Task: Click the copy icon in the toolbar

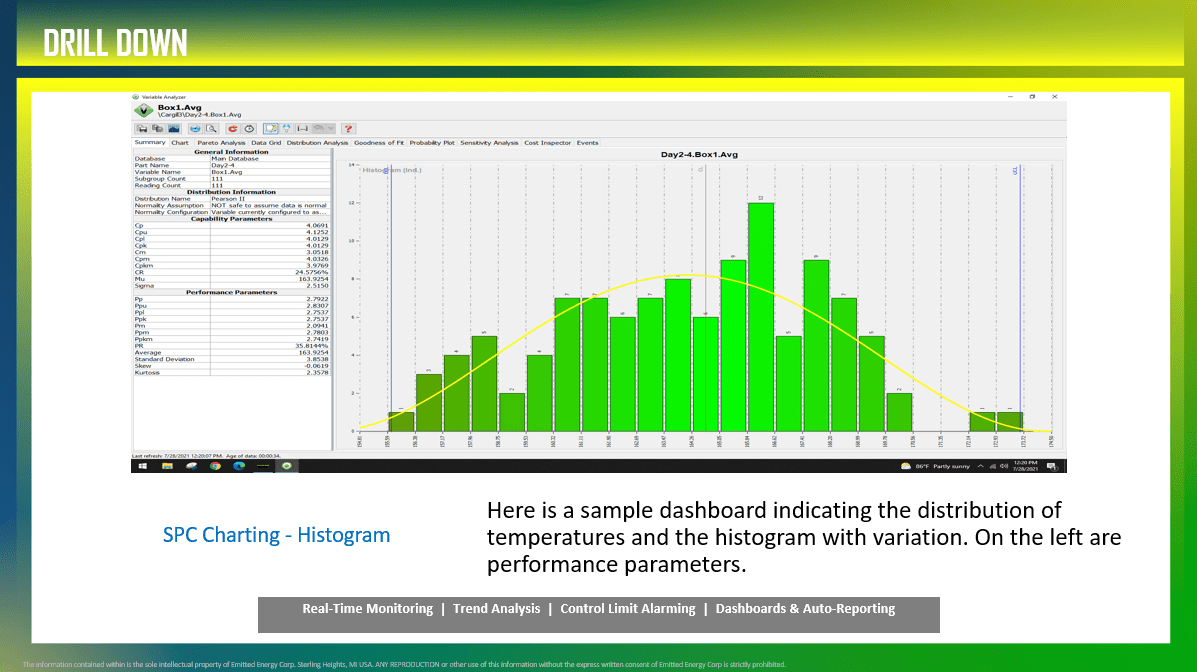Action: coord(157,129)
